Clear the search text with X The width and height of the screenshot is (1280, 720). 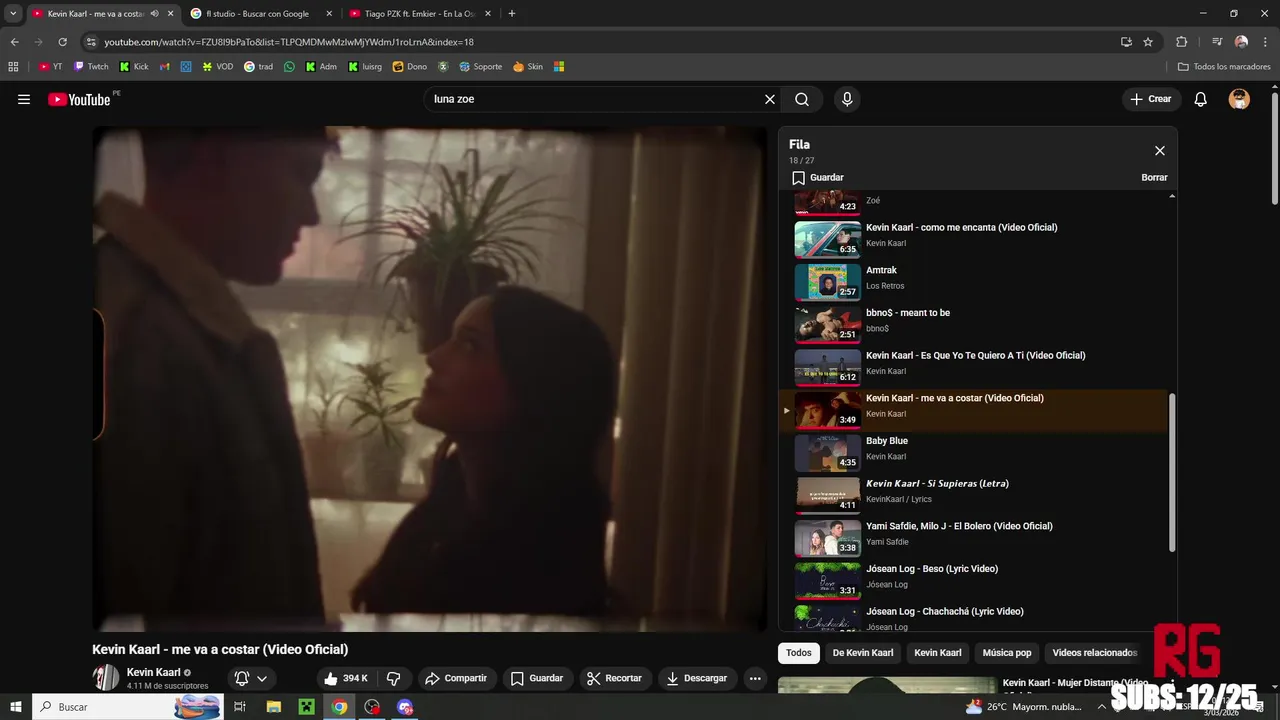click(x=770, y=99)
